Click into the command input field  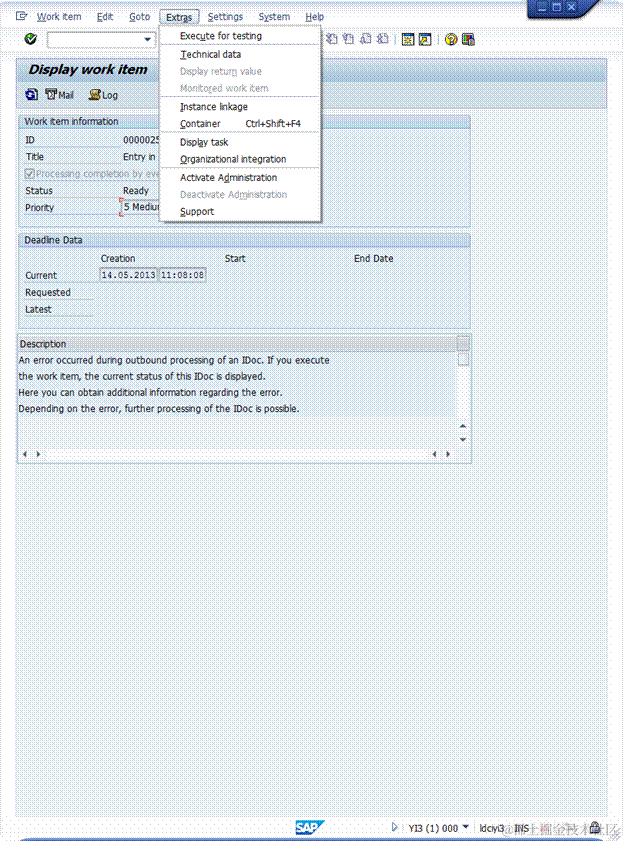[x=95, y=40]
